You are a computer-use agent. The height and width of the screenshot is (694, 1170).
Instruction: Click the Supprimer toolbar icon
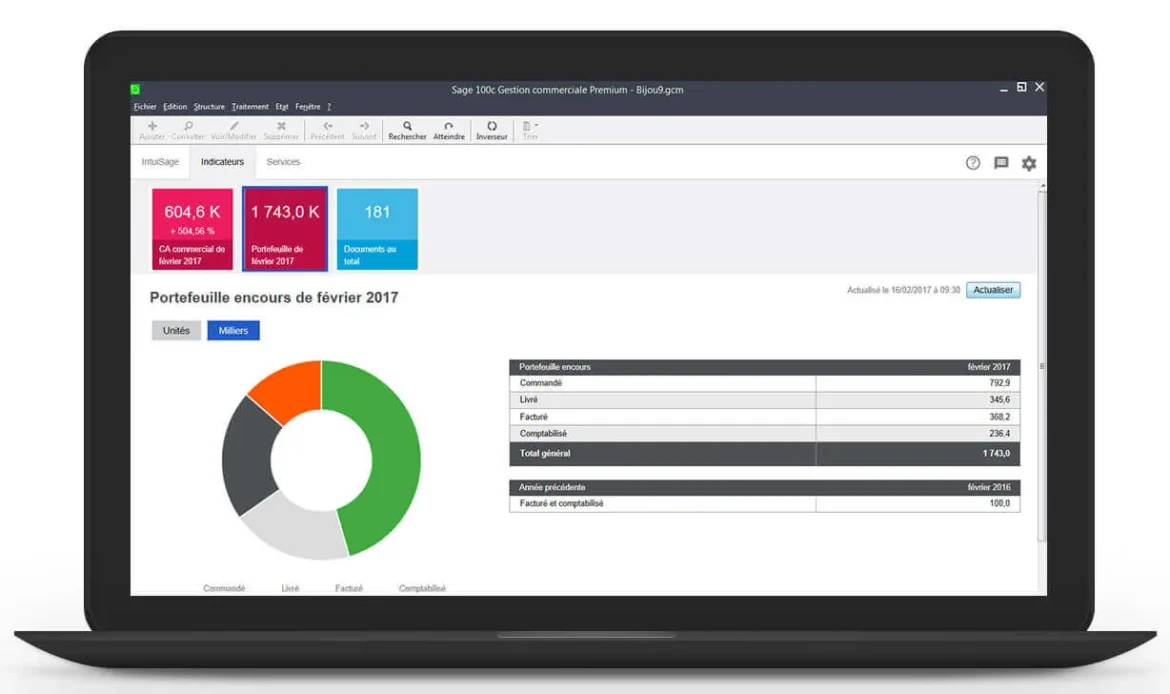click(281, 127)
